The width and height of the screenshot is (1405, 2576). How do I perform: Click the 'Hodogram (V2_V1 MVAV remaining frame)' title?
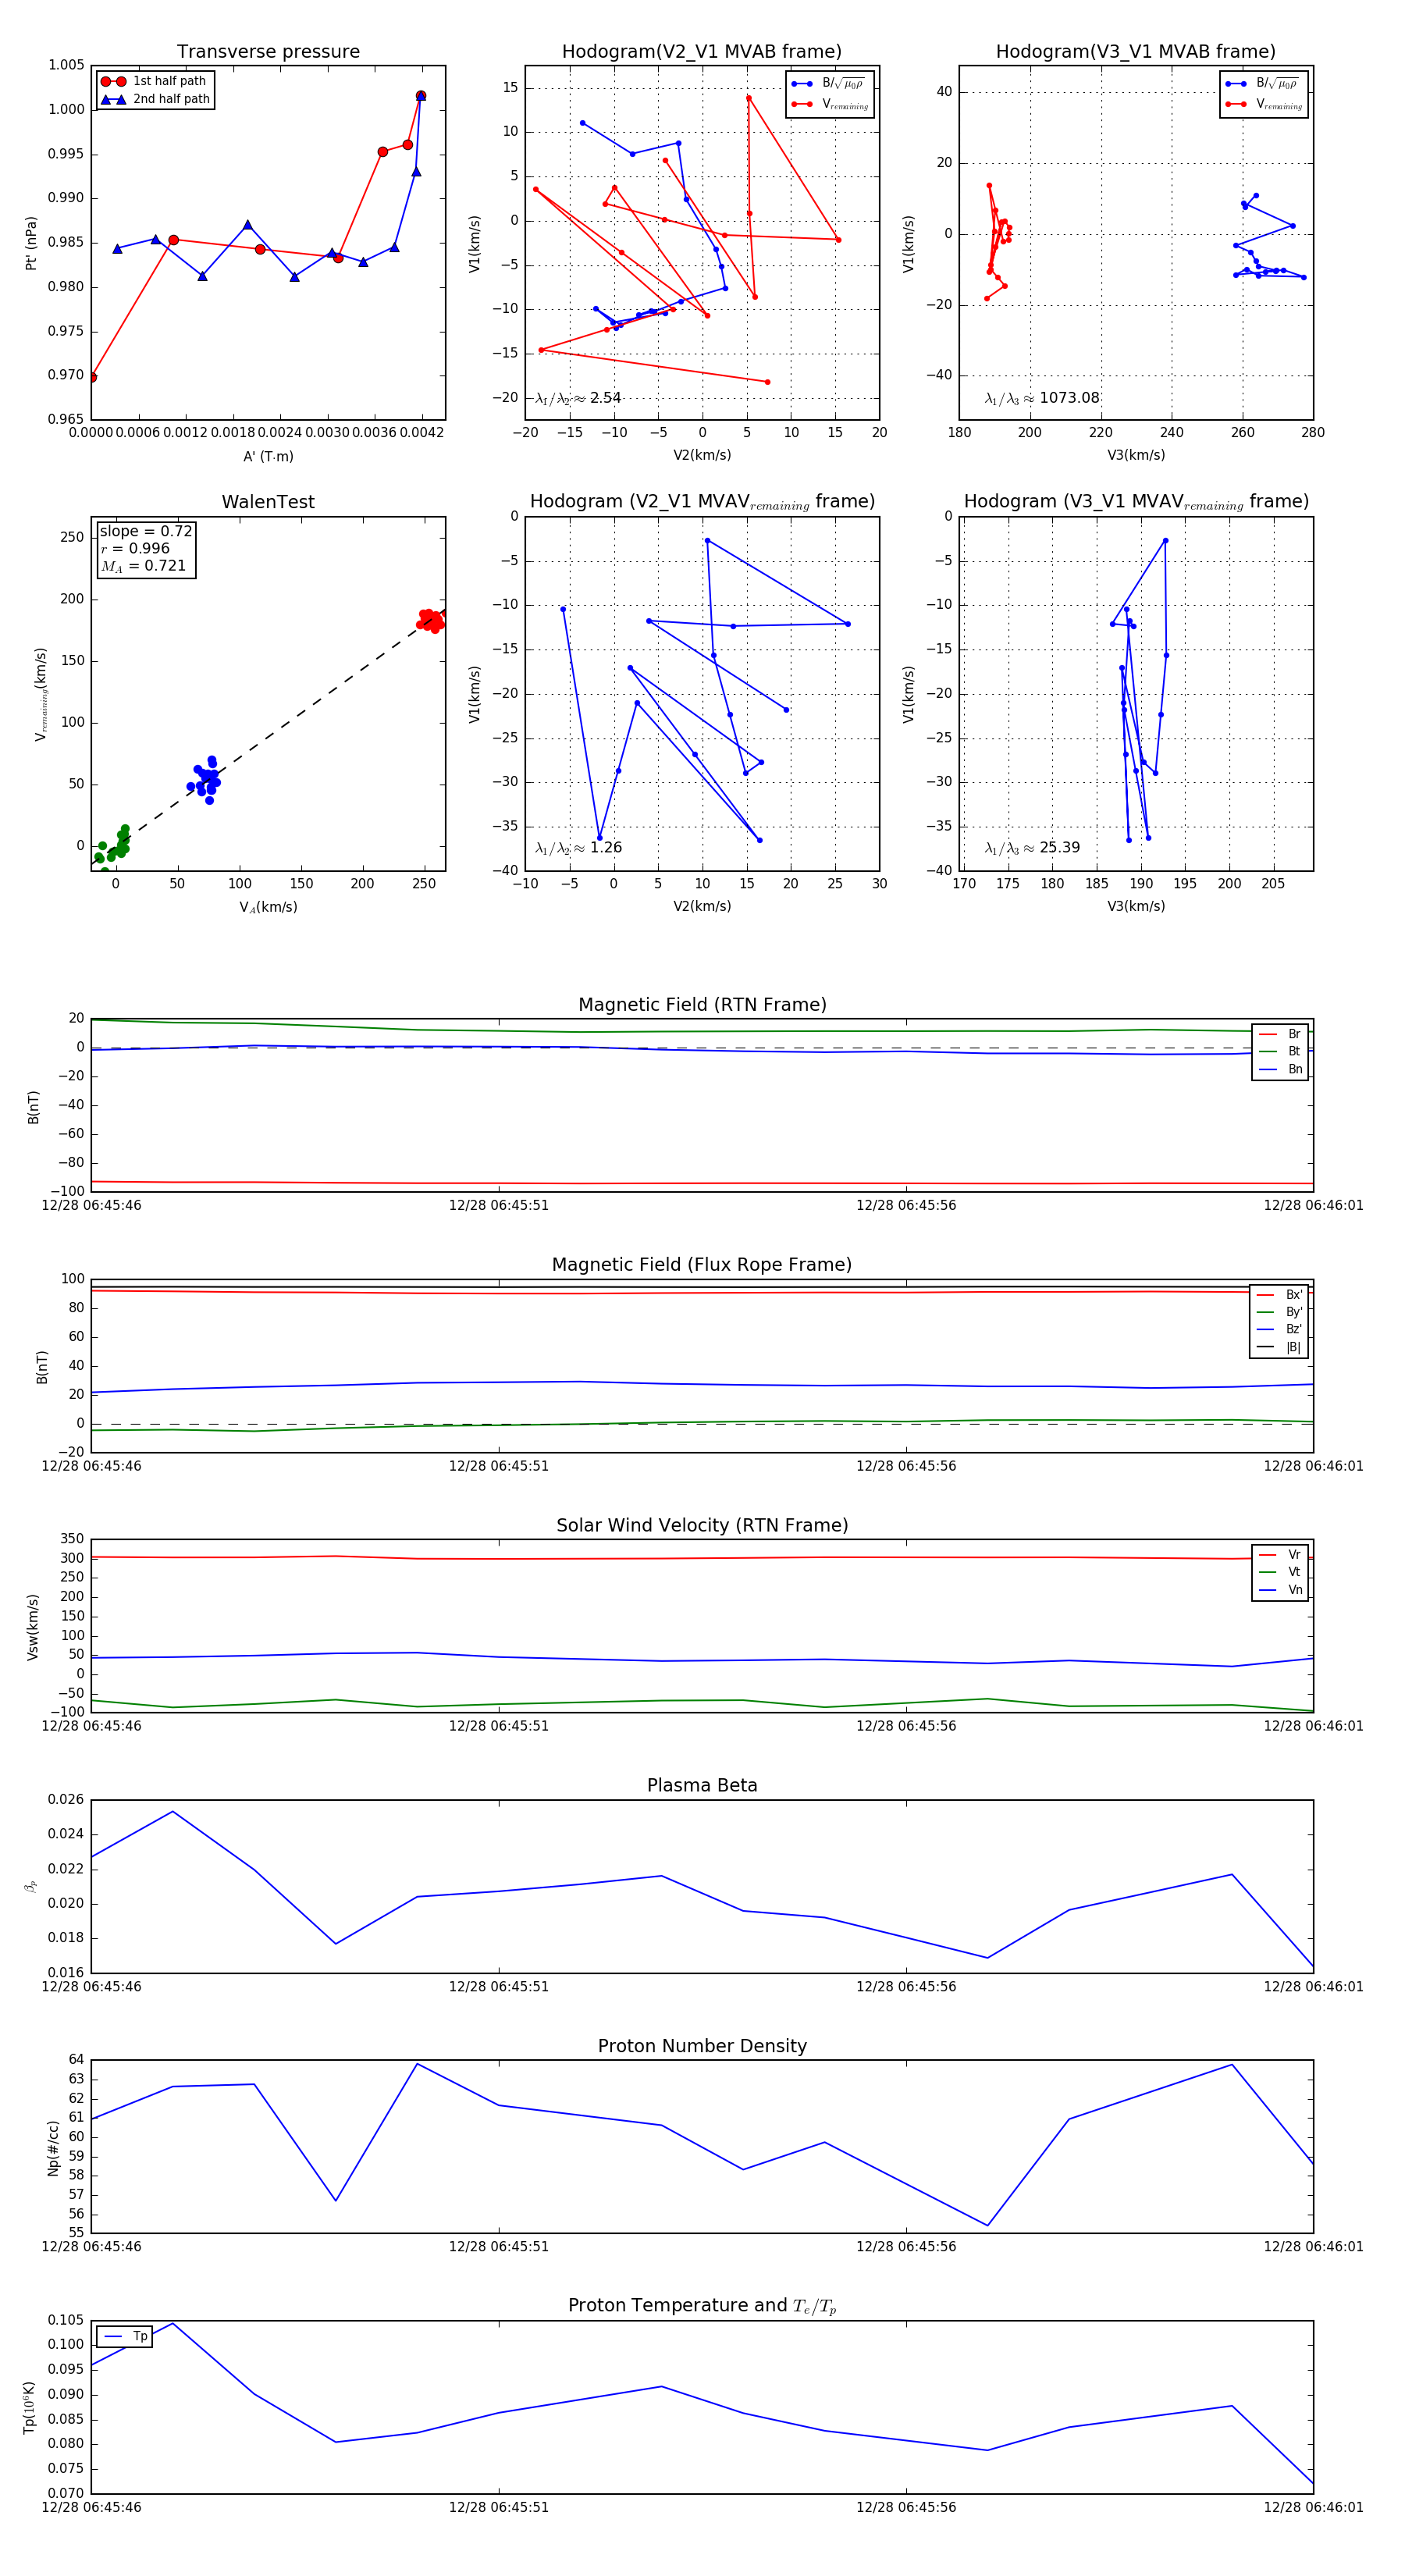click(x=702, y=502)
